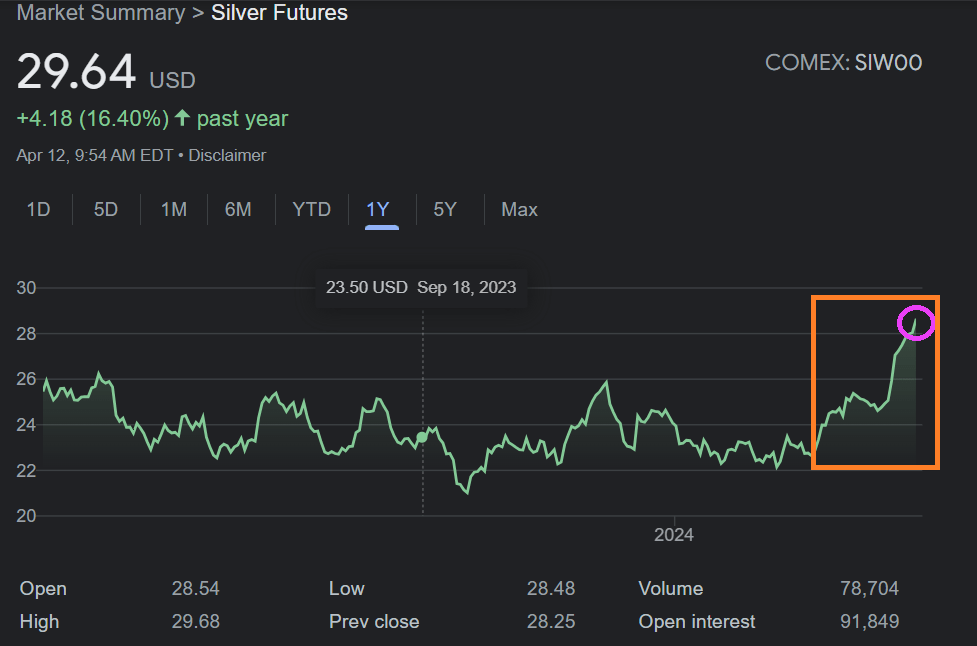Switch to the 6M tab
This screenshot has width=977, height=646.
(238, 209)
